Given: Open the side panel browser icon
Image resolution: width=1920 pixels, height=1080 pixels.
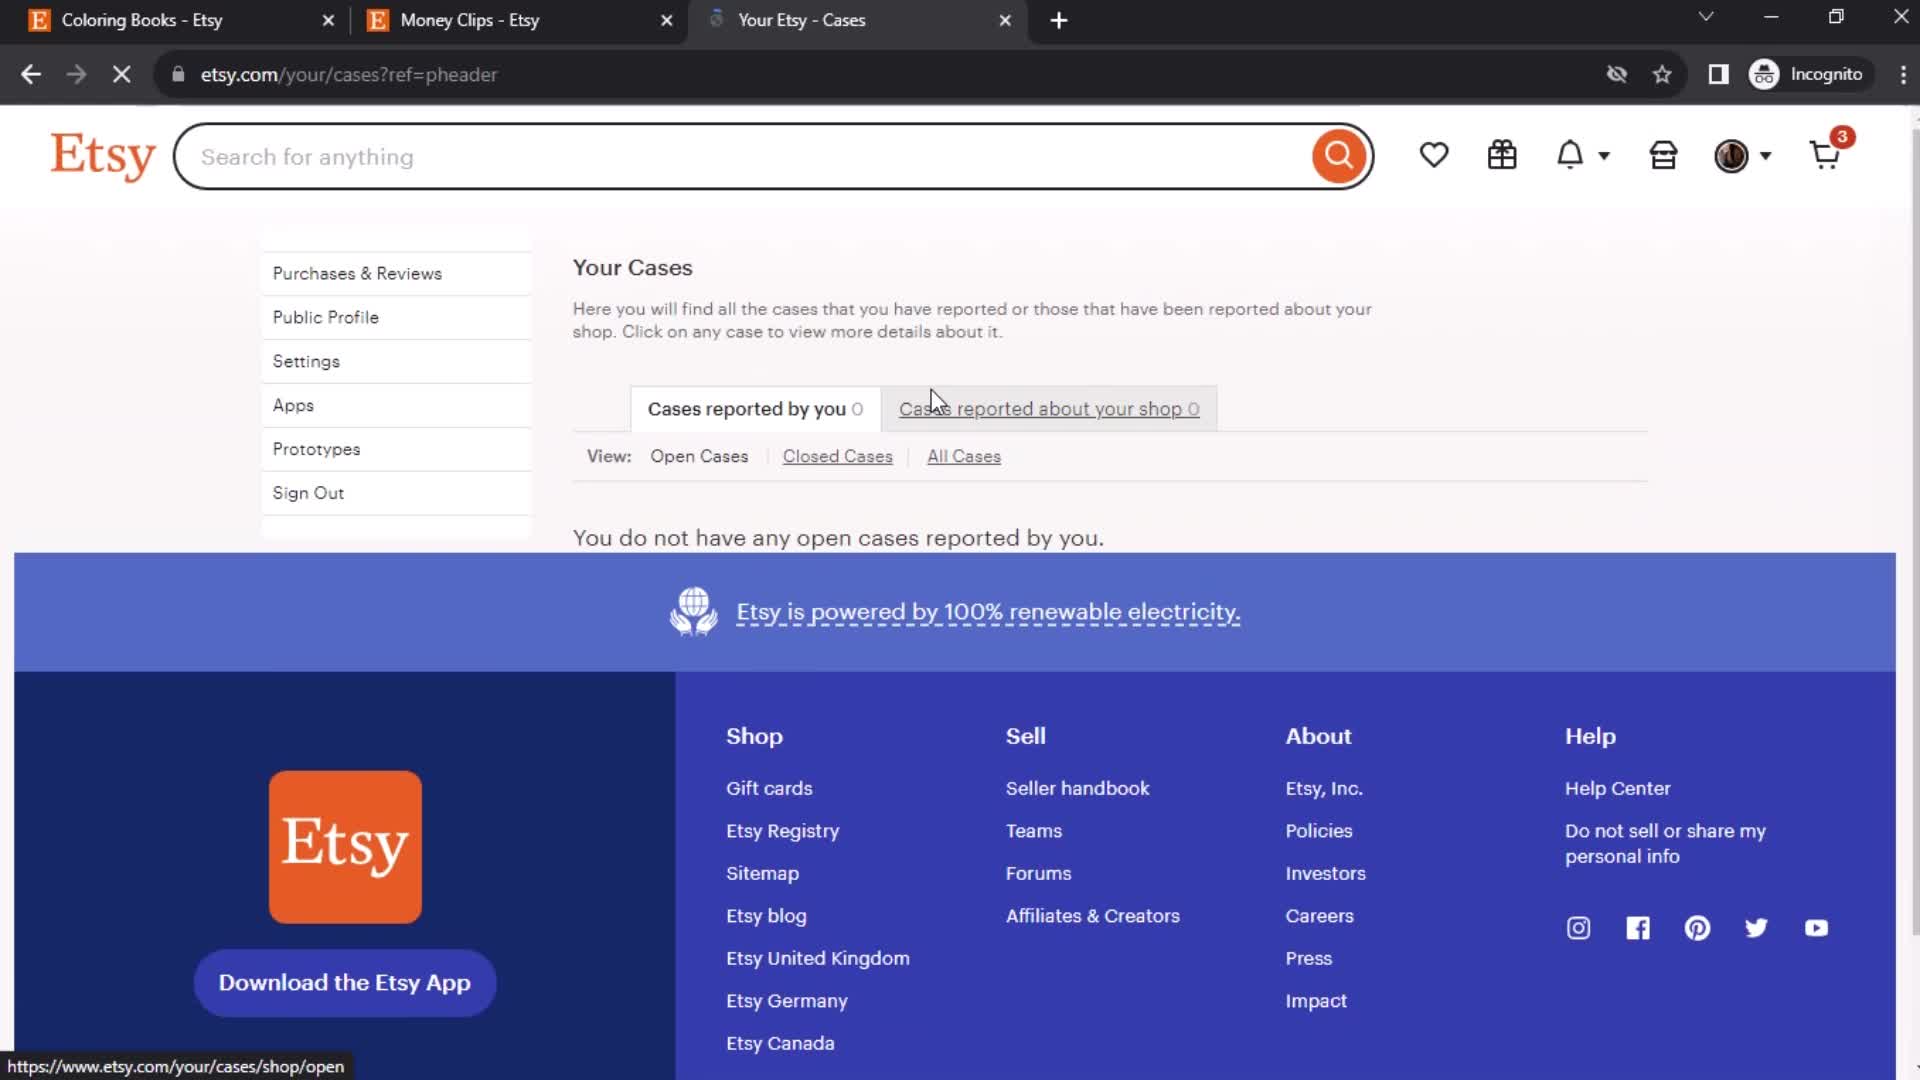Looking at the screenshot, I should click(x=1718, y=74).
